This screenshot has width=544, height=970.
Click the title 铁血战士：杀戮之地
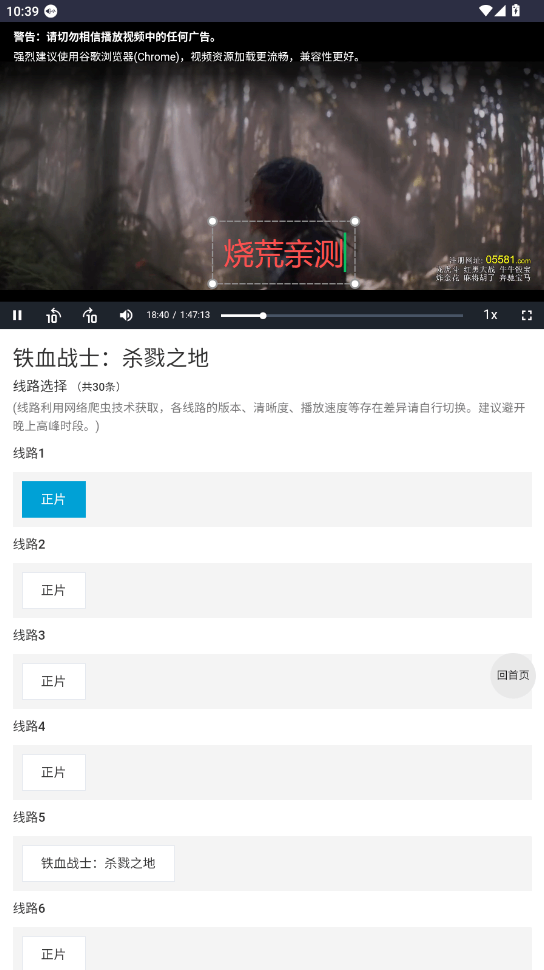click(x=111, y=358)
